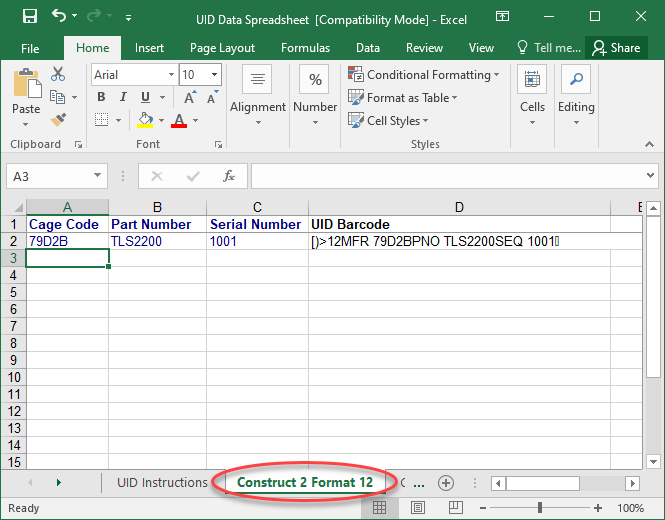Click the zoom slider handle

tap(541, 508)
